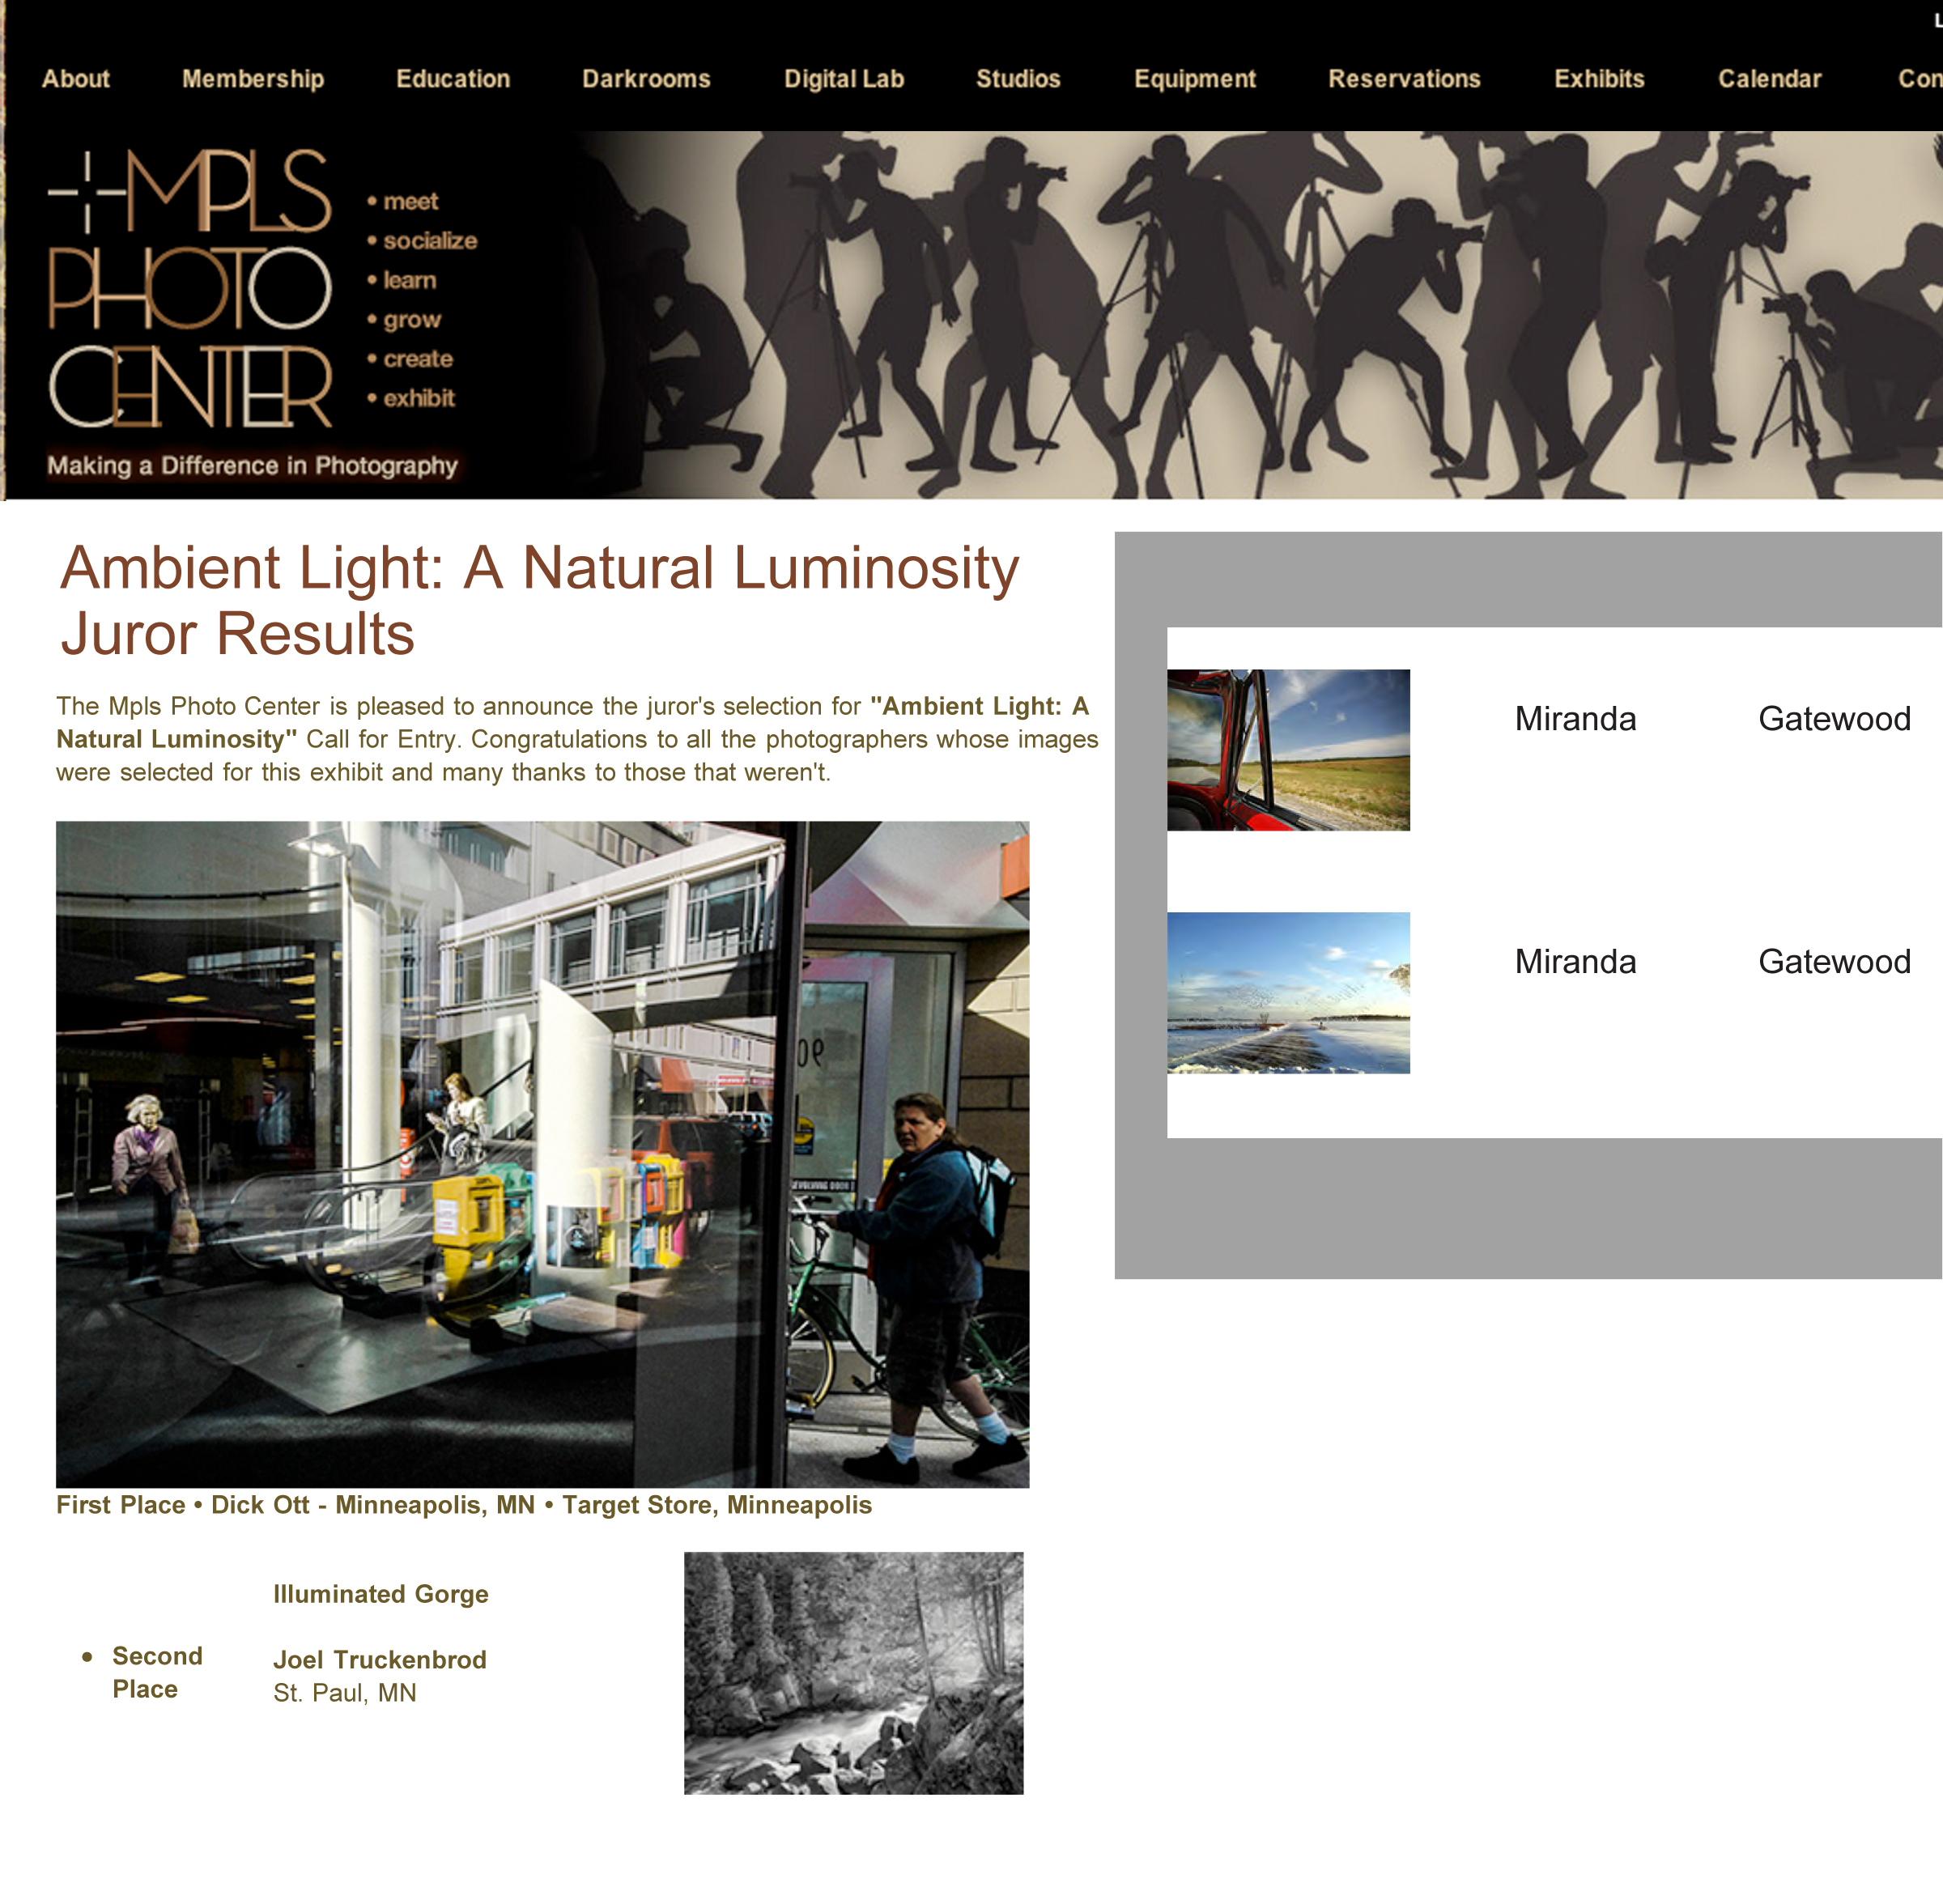Open the About menu item
The width and height of the screenshot is (1943, 1904).
[76, 79]
